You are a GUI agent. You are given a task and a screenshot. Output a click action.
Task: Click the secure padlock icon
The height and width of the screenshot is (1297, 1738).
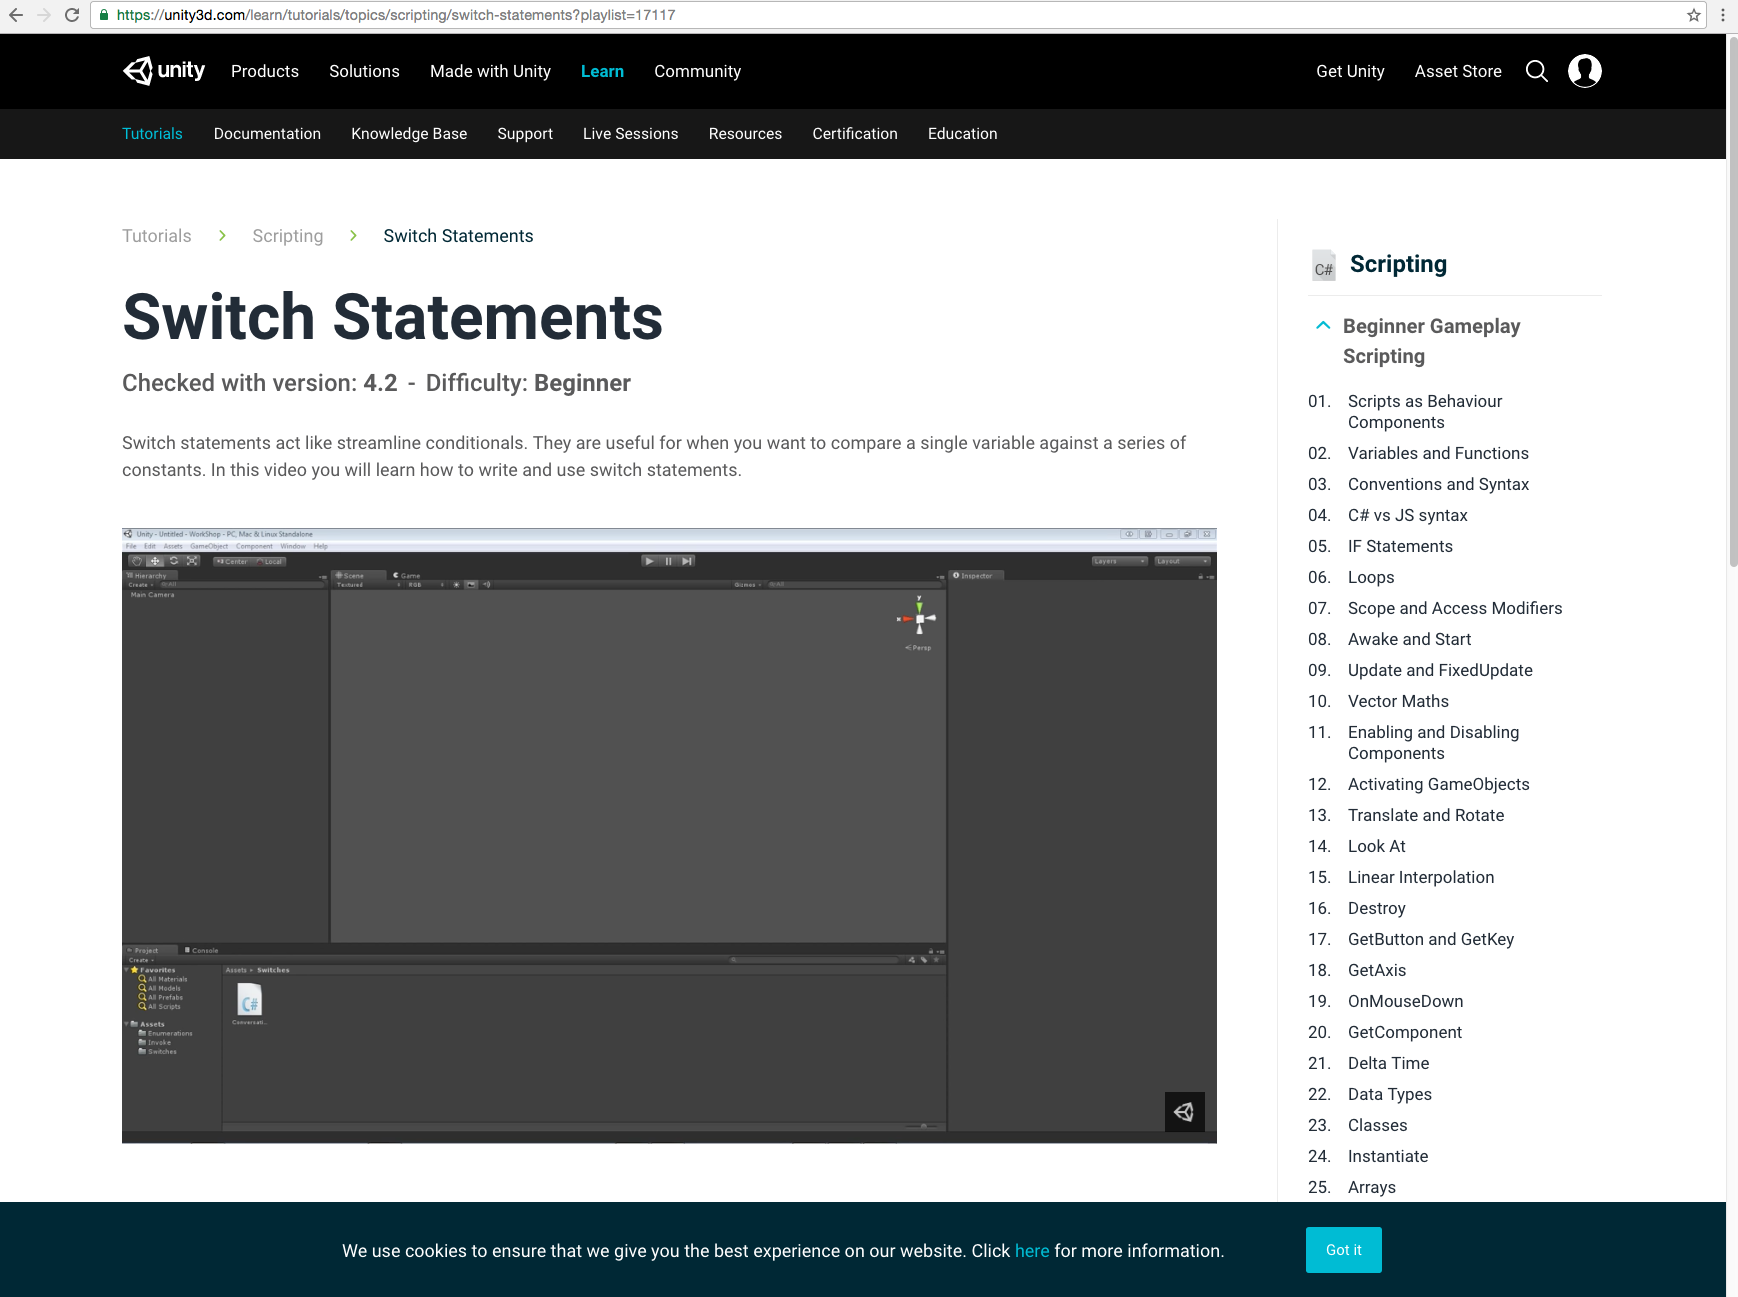(x=104, y=15)
